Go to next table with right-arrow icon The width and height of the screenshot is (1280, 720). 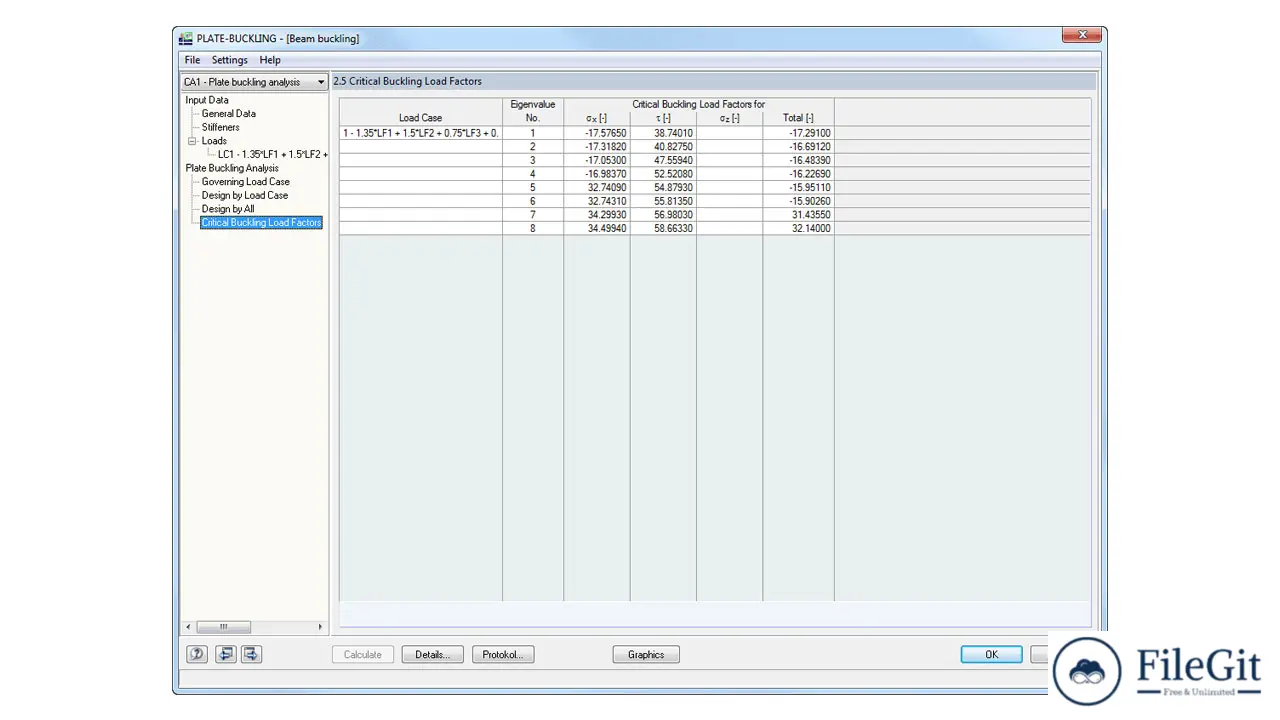[251, 654]
